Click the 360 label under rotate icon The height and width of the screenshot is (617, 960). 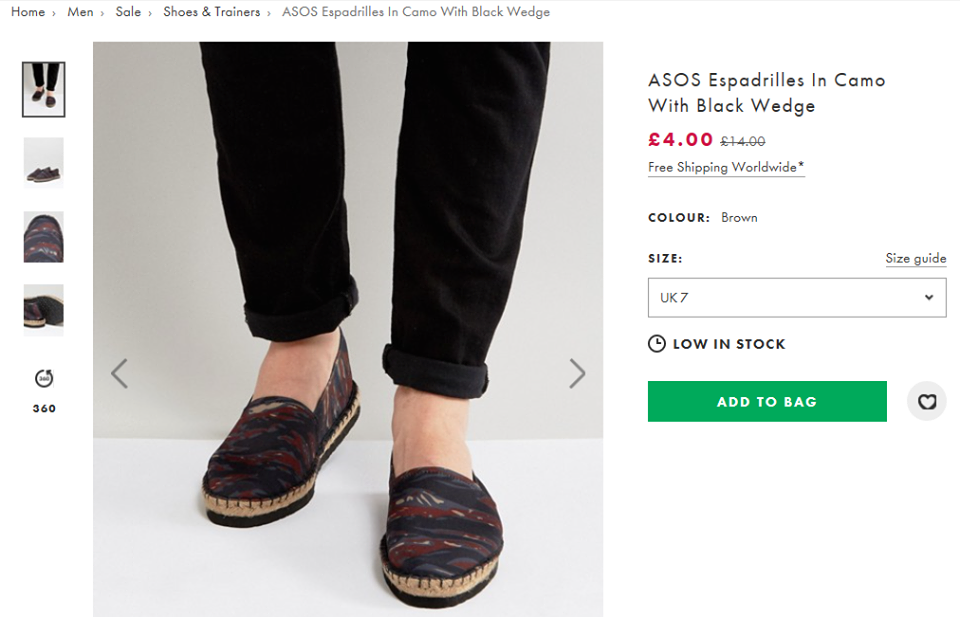click(44, 408)
